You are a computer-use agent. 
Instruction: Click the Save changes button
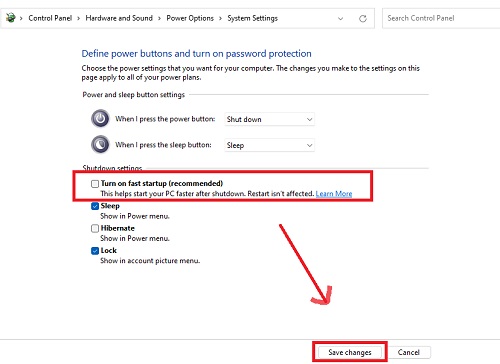350,352
